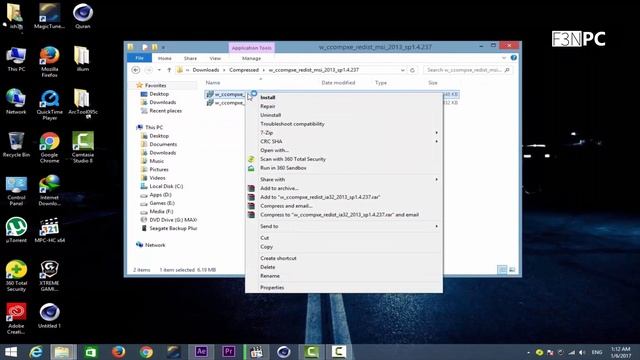640x360 pixels.
Task: Open uTorrent desktop shortcut
Action: (16, 230)
